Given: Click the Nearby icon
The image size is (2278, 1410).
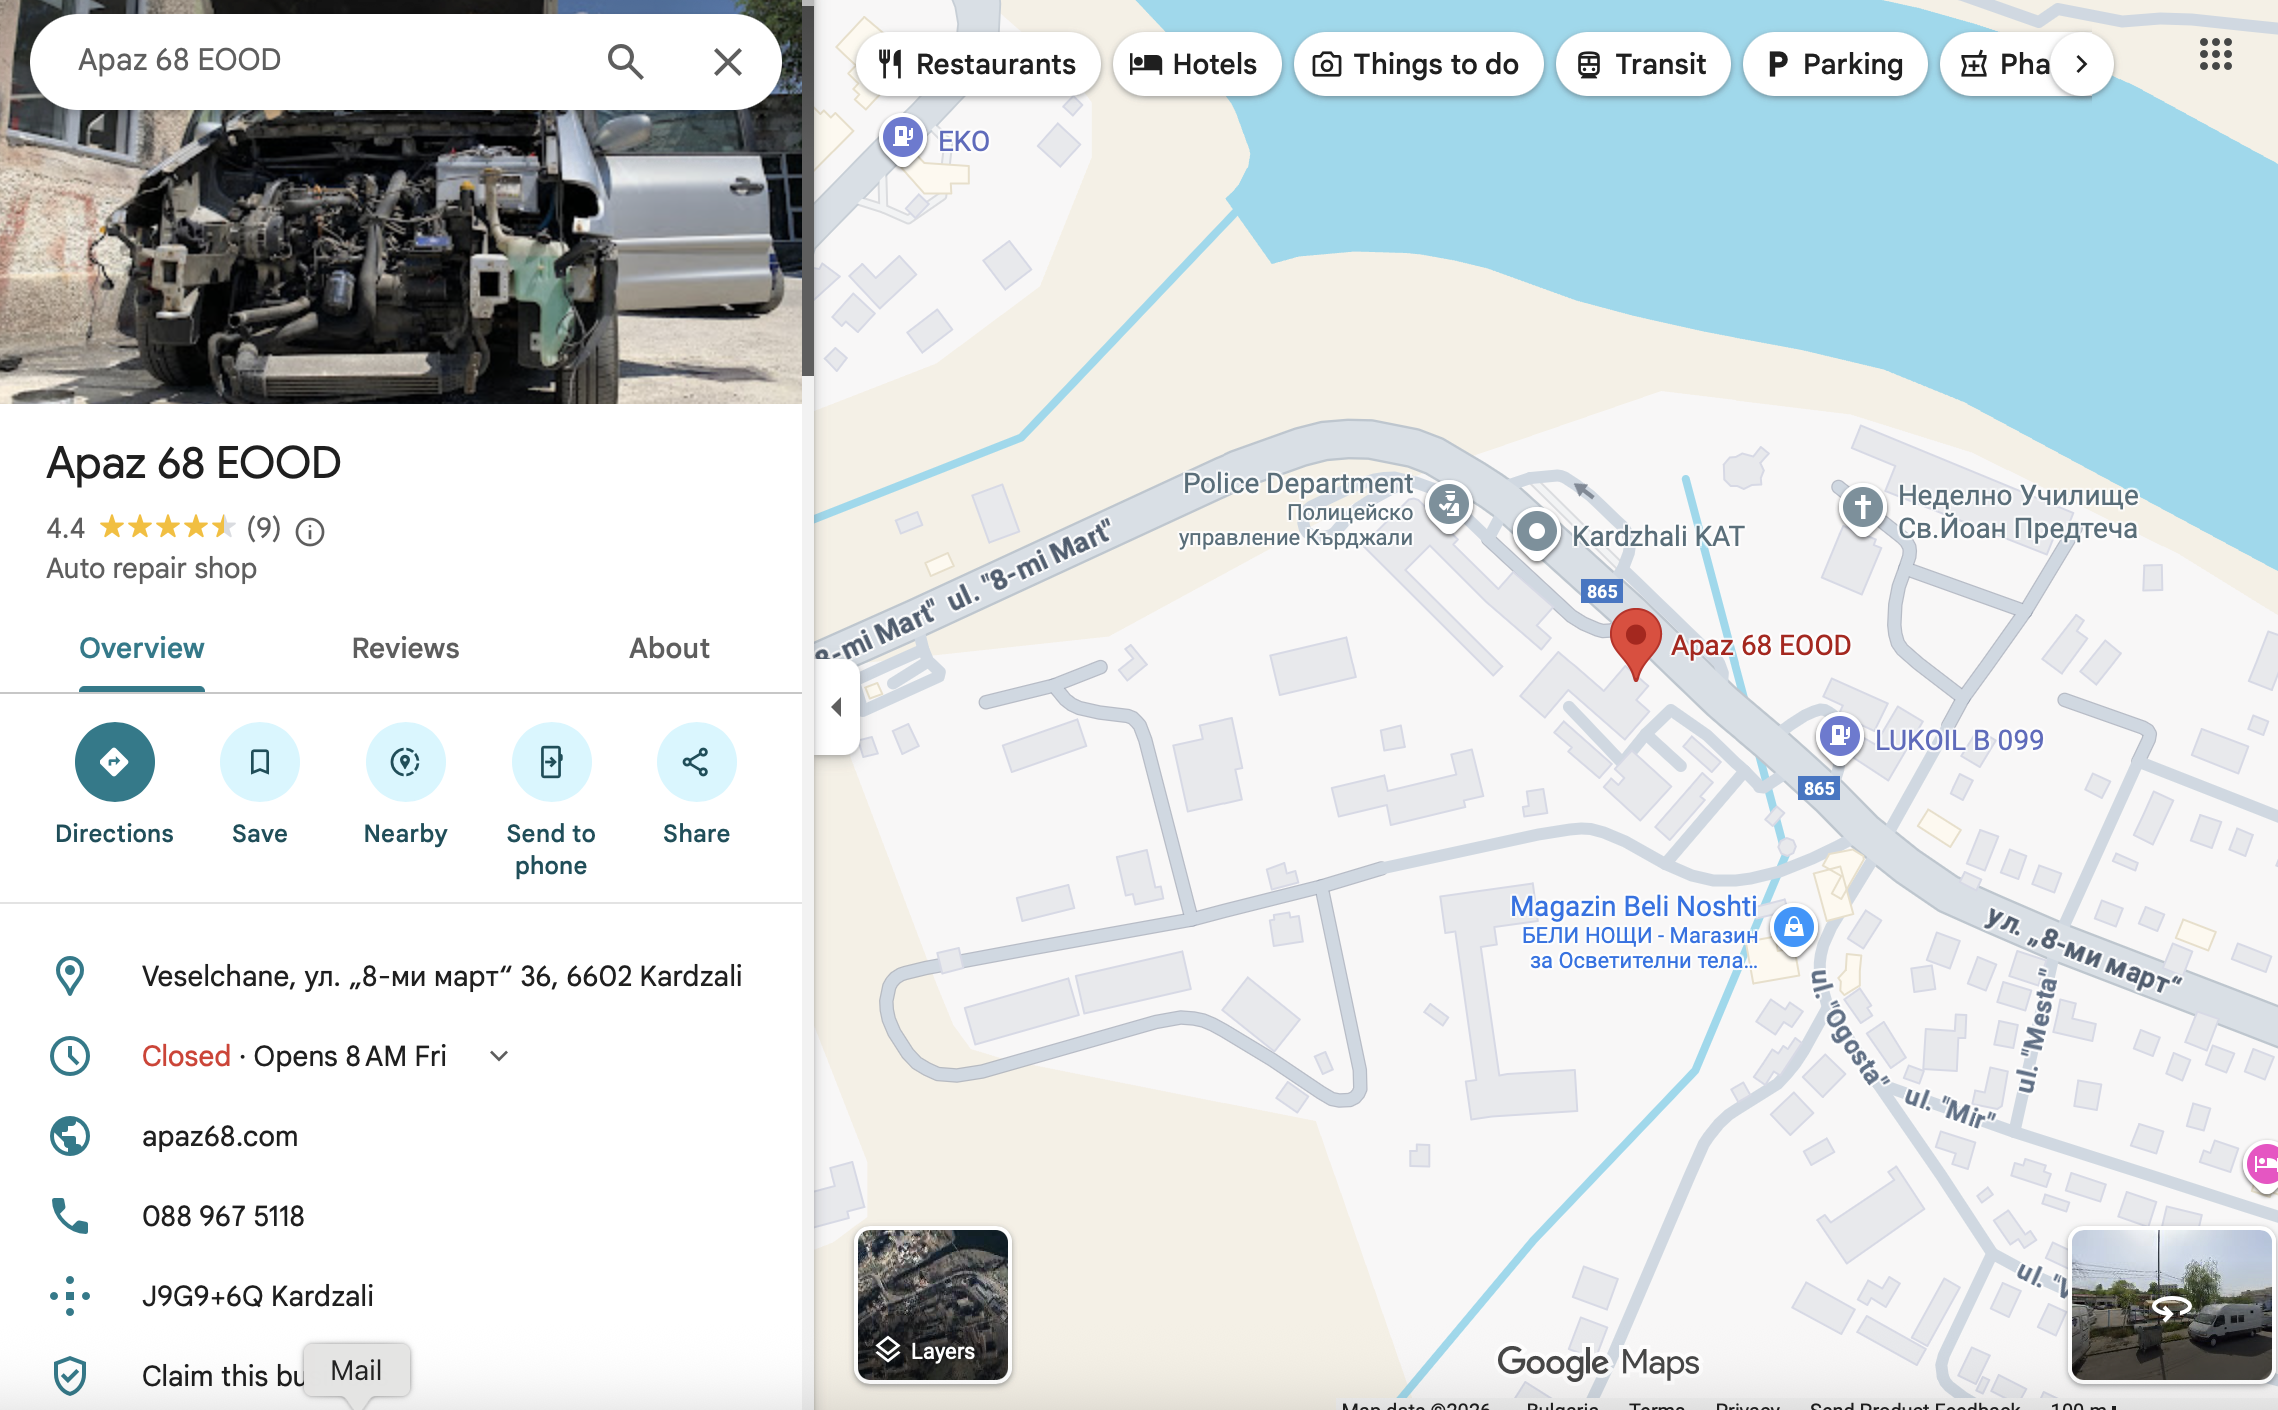Looking at the screenshot, I should pyautogui.click(x=405, y=762).
